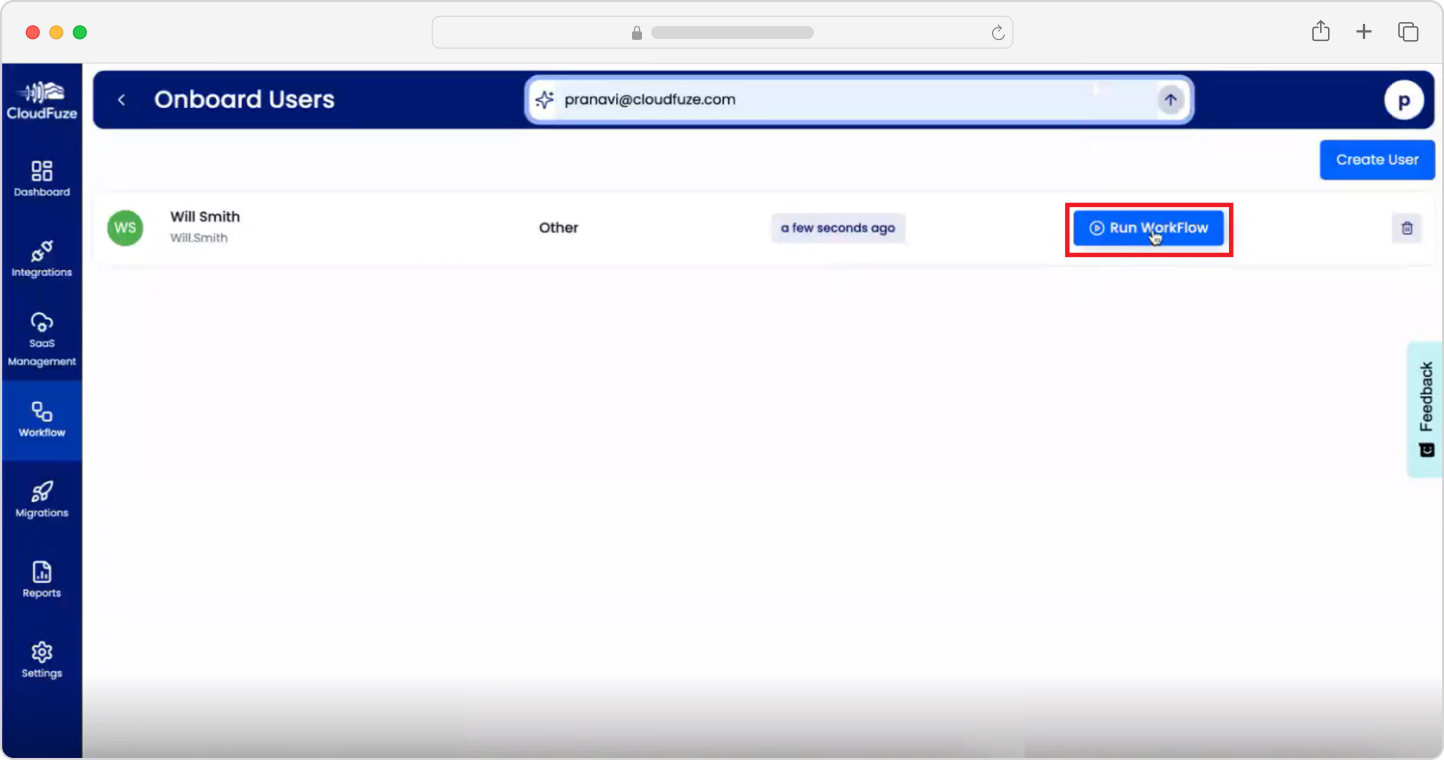Click the sparkle AI icon in search
The image size is (1444, 760).
pyautogui.click(x=544, y=100)
